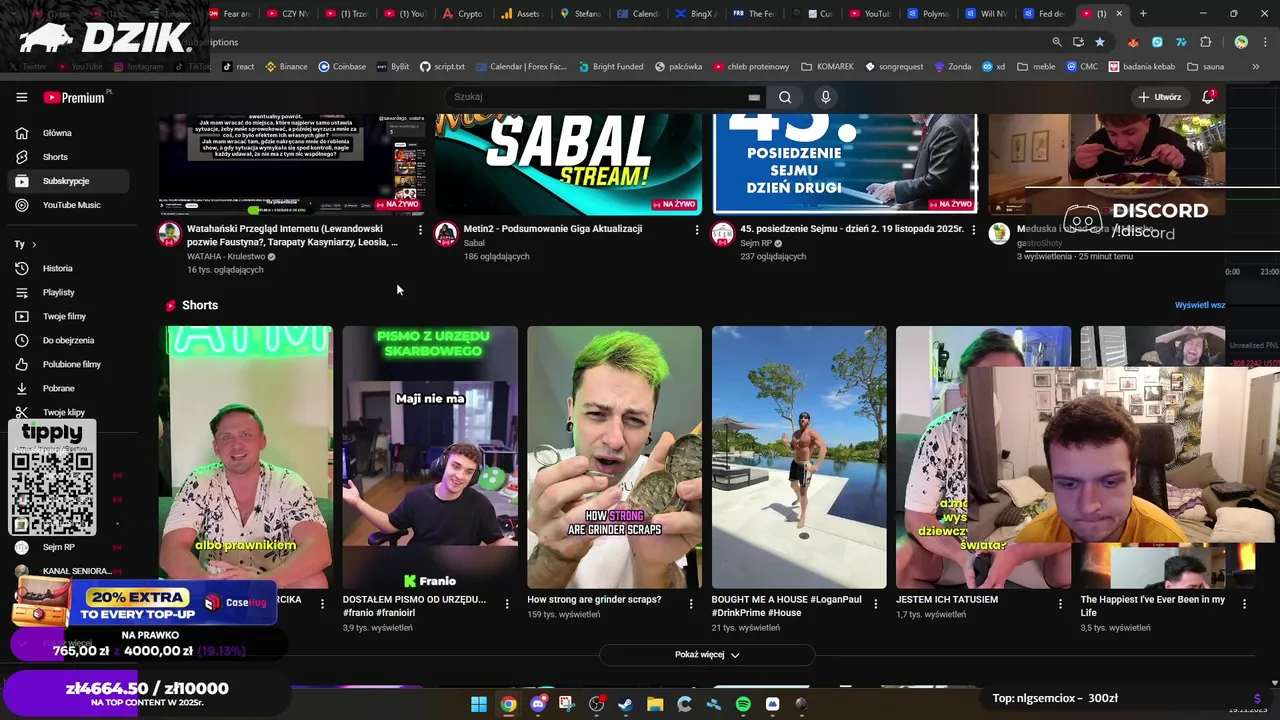This screenshot has height=720, width=1280.
Task: Open the sauna bookmarks folder
Action: pyautogui.click(x=1205, y=67)
